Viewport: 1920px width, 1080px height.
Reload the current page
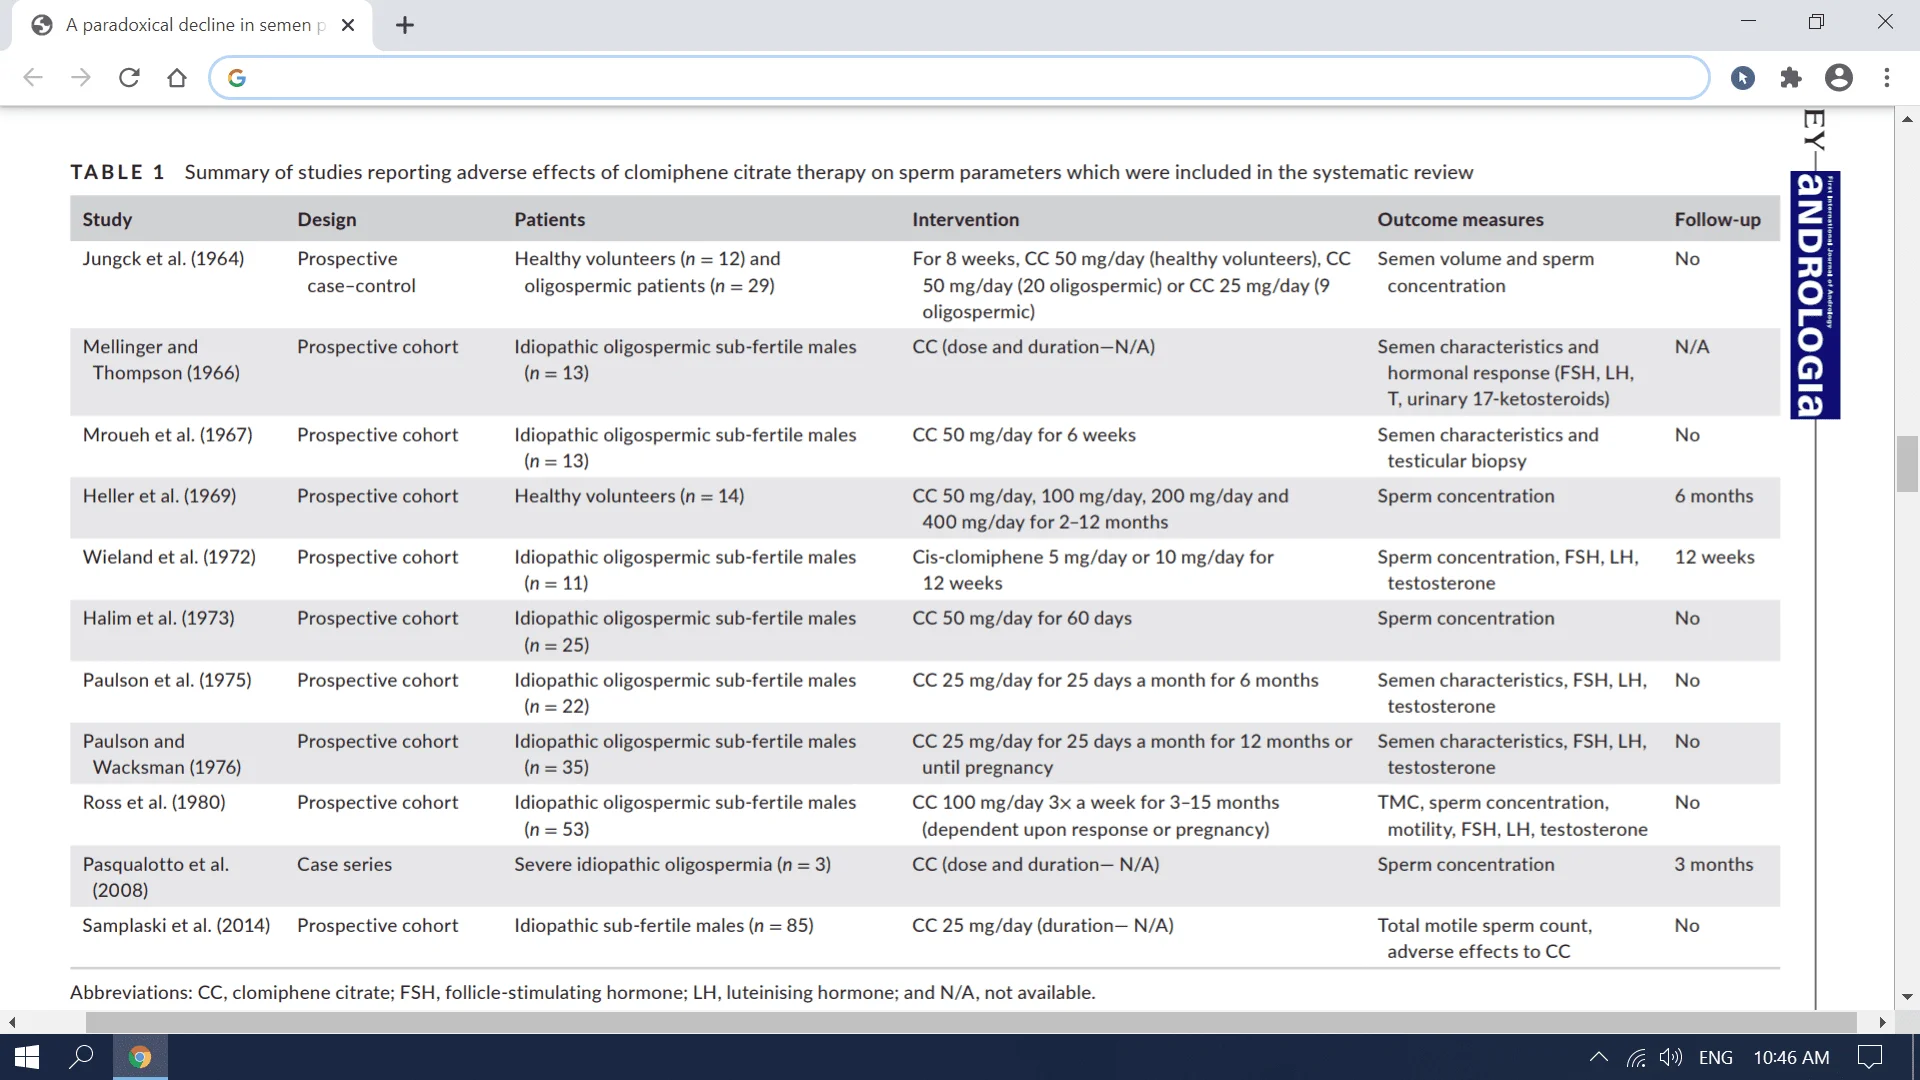pyautogui.click(x=129, y=78)
